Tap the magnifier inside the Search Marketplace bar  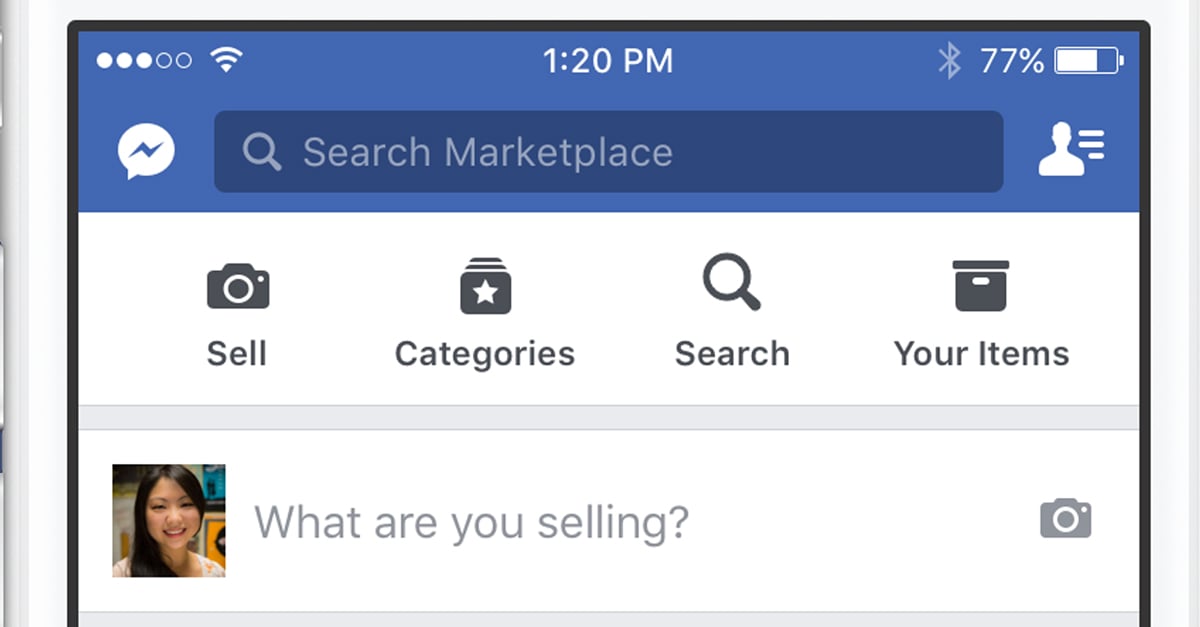262,152
